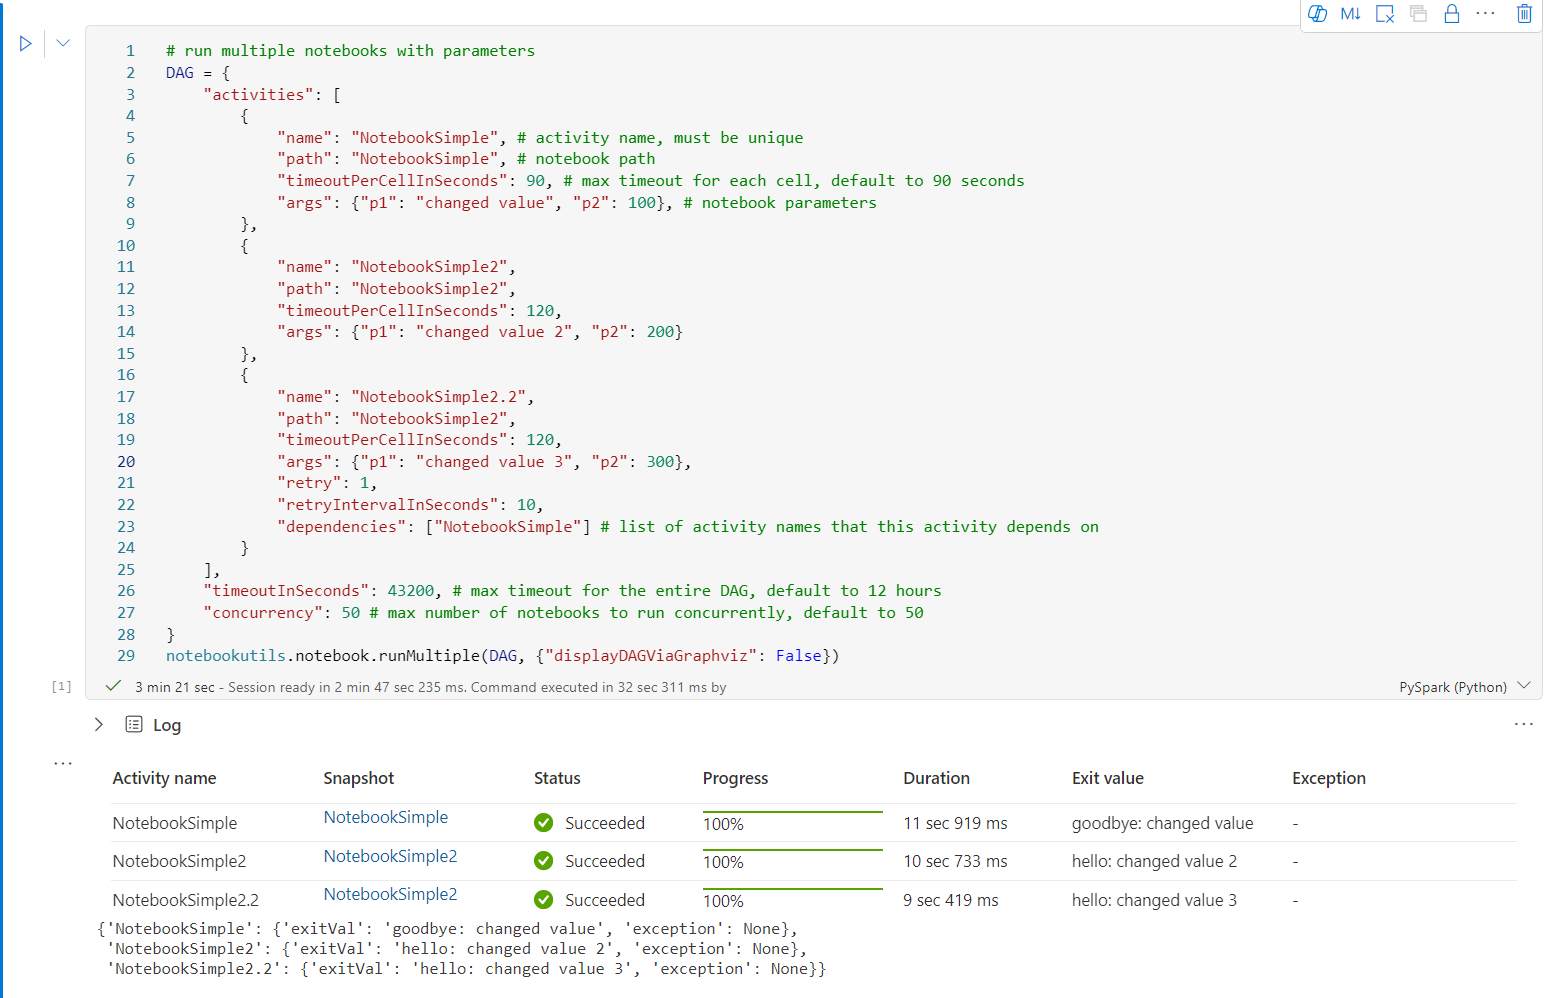The image size is (1559, 998).
Task: Place cursor on code line 29
Action: pyautogui.click(x=502, y=656)
